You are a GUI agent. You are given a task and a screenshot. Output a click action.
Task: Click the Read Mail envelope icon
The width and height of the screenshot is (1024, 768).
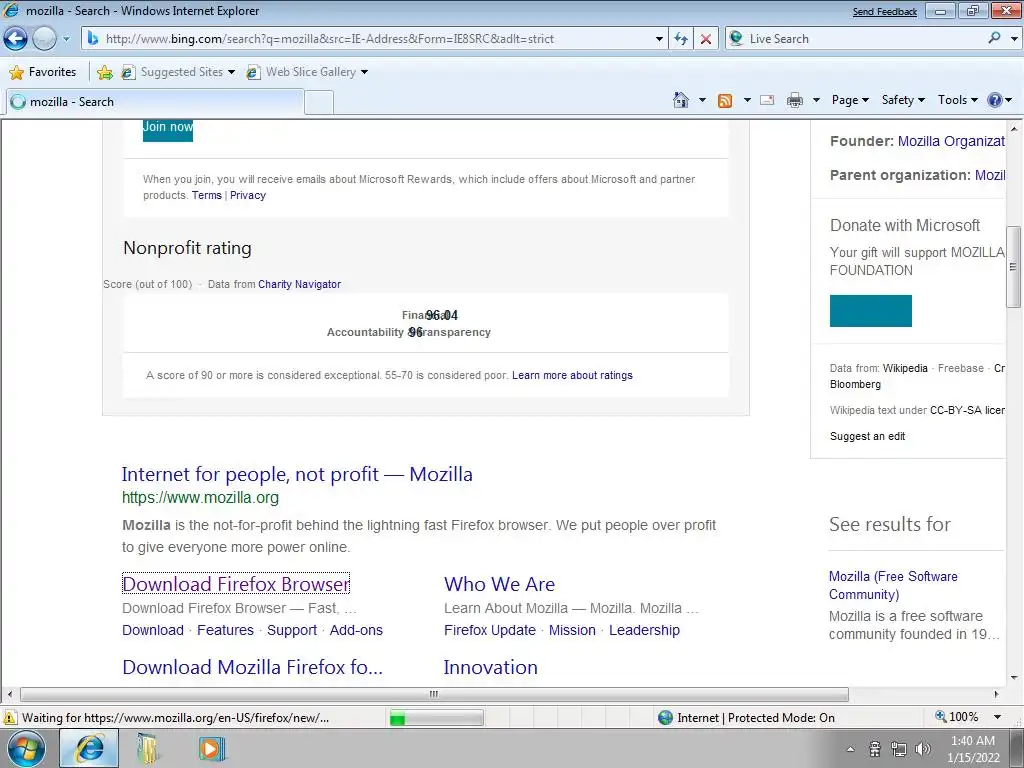(767, 100)
